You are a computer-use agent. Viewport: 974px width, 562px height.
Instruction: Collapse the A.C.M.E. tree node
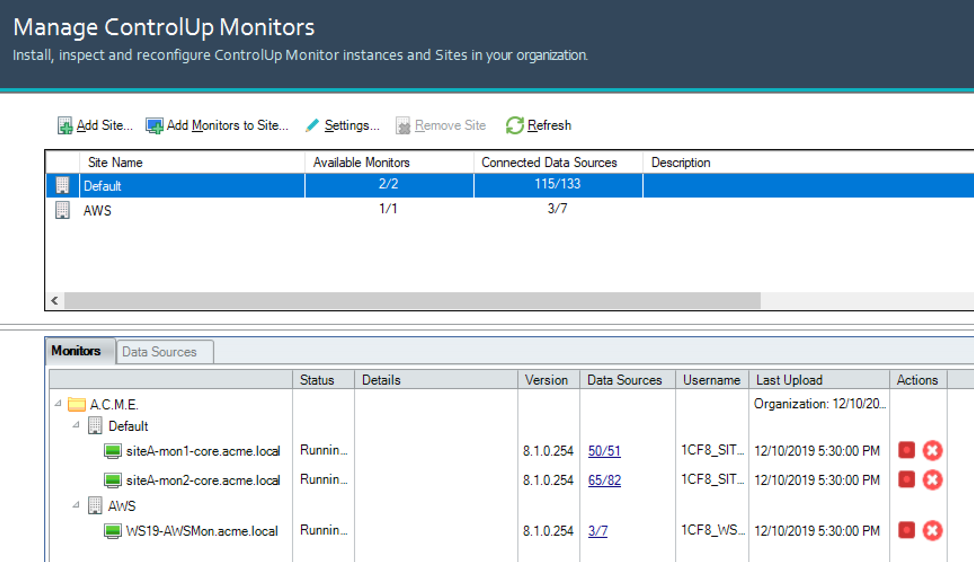click(58, 404)
